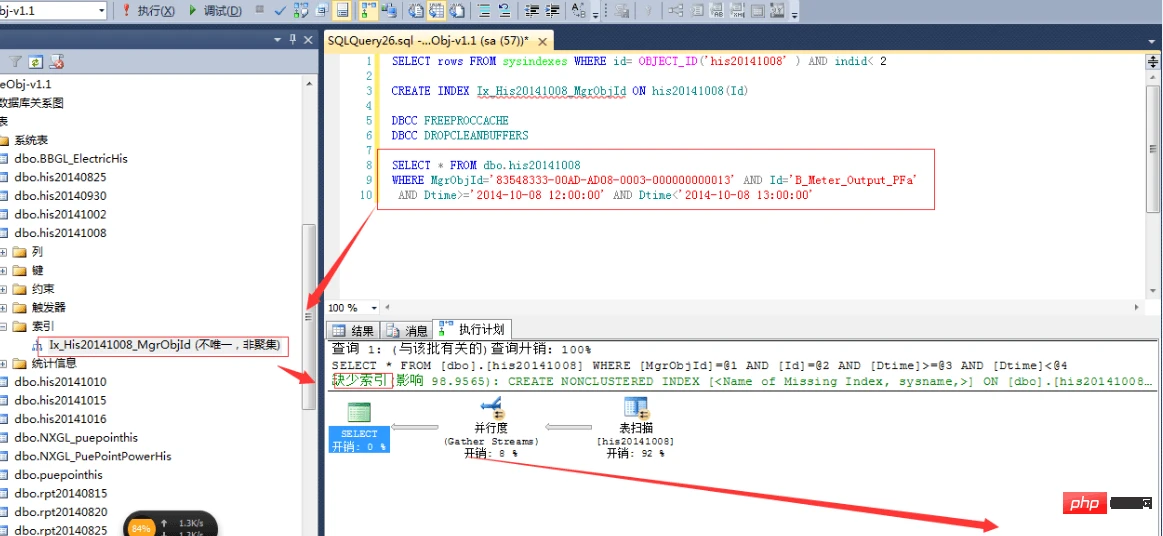Switch to the 消息 messages tab
Screen dimensions: 1163x536
point(407,331)
